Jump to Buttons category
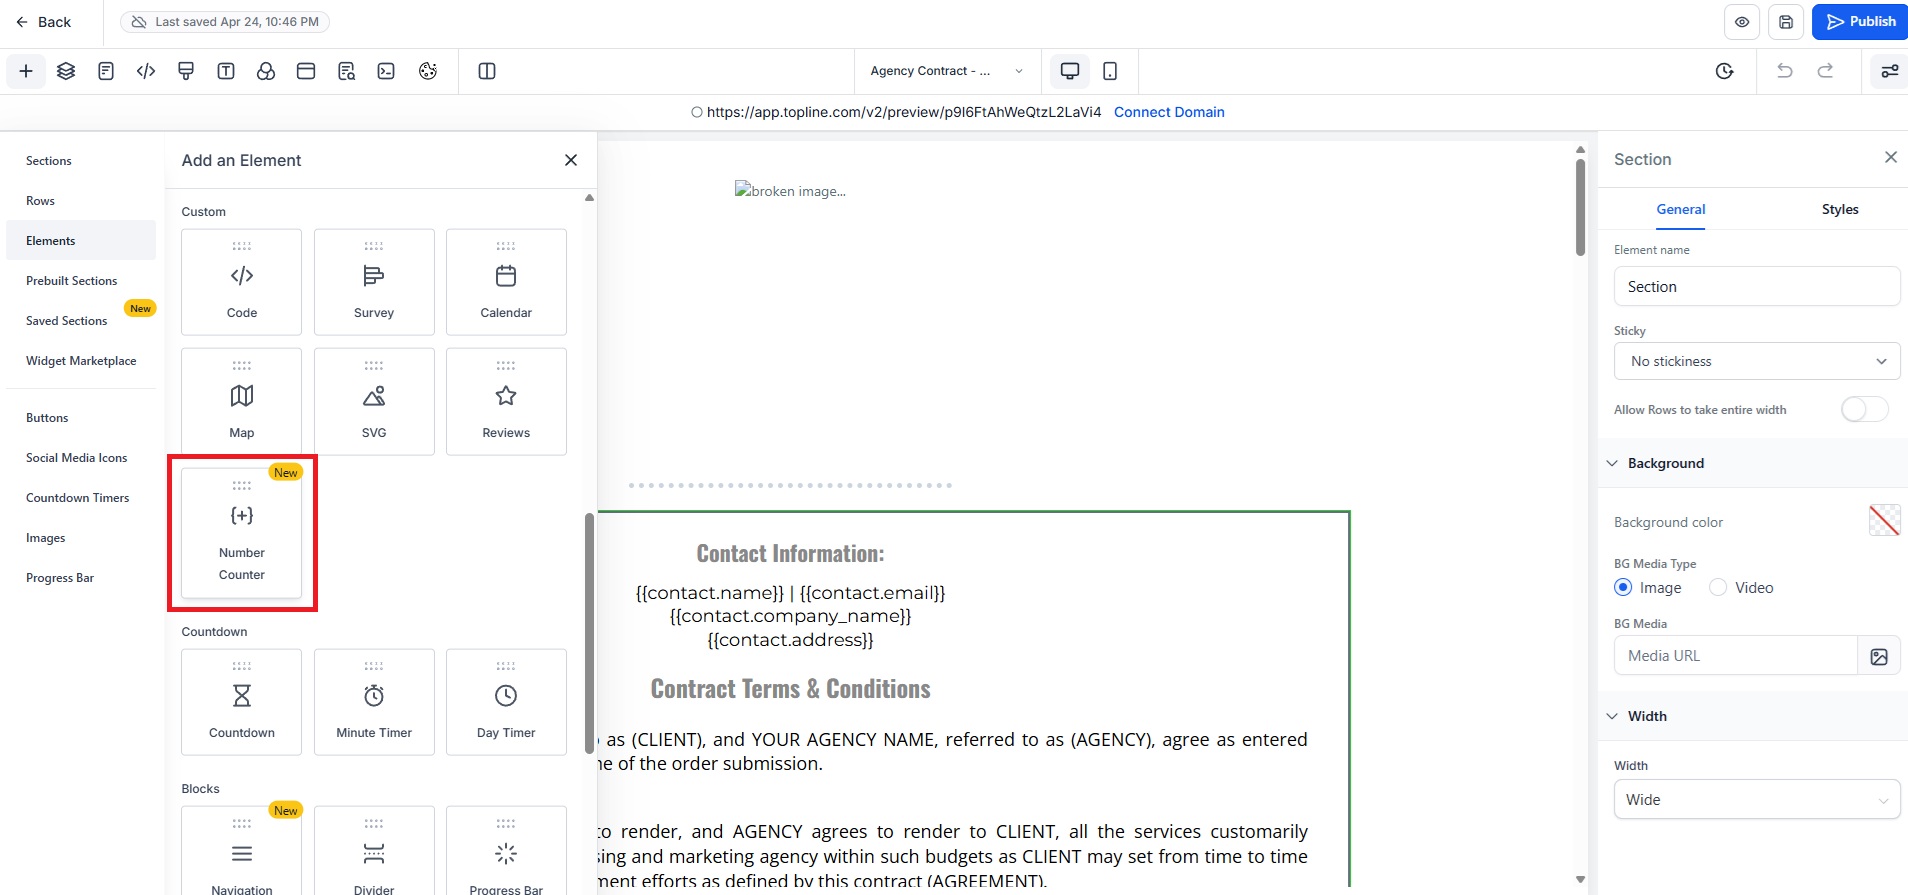 pos(47,418)
